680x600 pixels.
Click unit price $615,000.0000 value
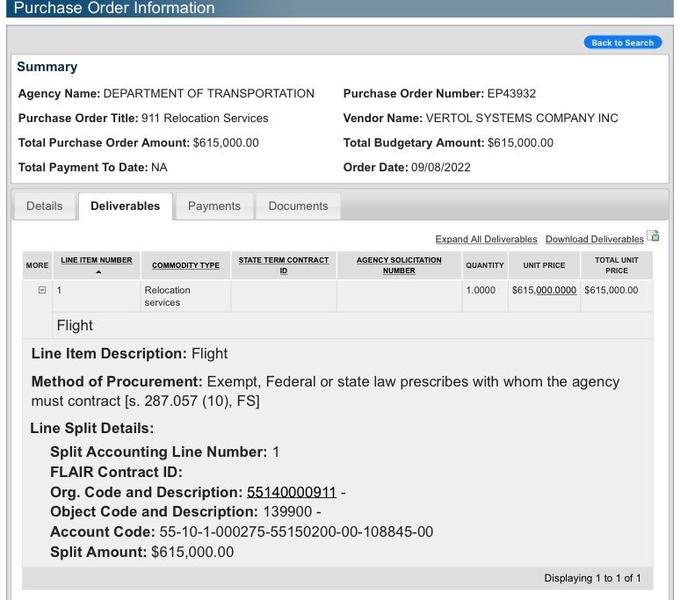[x=544, y=290]
